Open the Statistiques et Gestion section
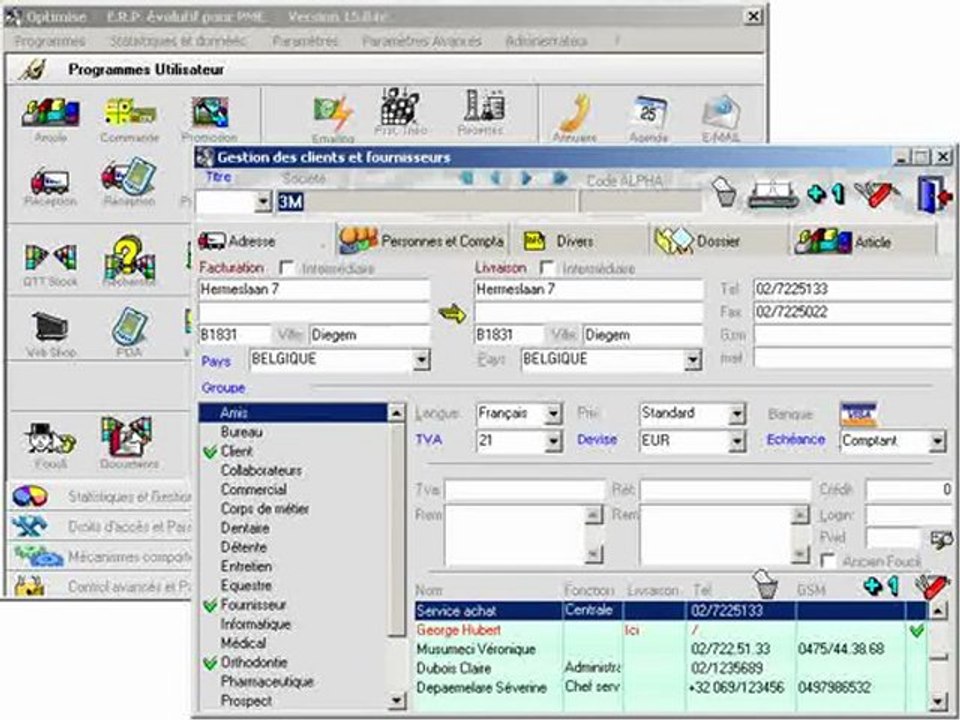 (x=101, y=497)
